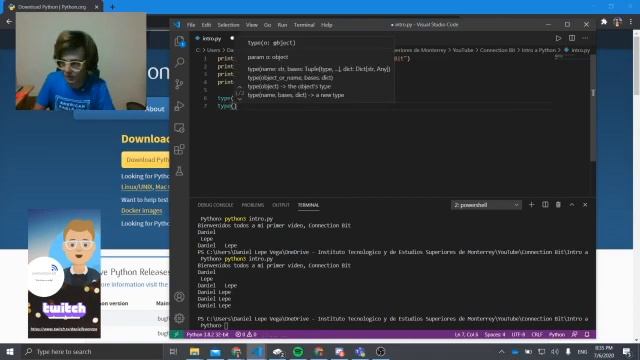Change language mode Python in status bar
The width and height of the screenshot is (640, 360).
point(557,334)
